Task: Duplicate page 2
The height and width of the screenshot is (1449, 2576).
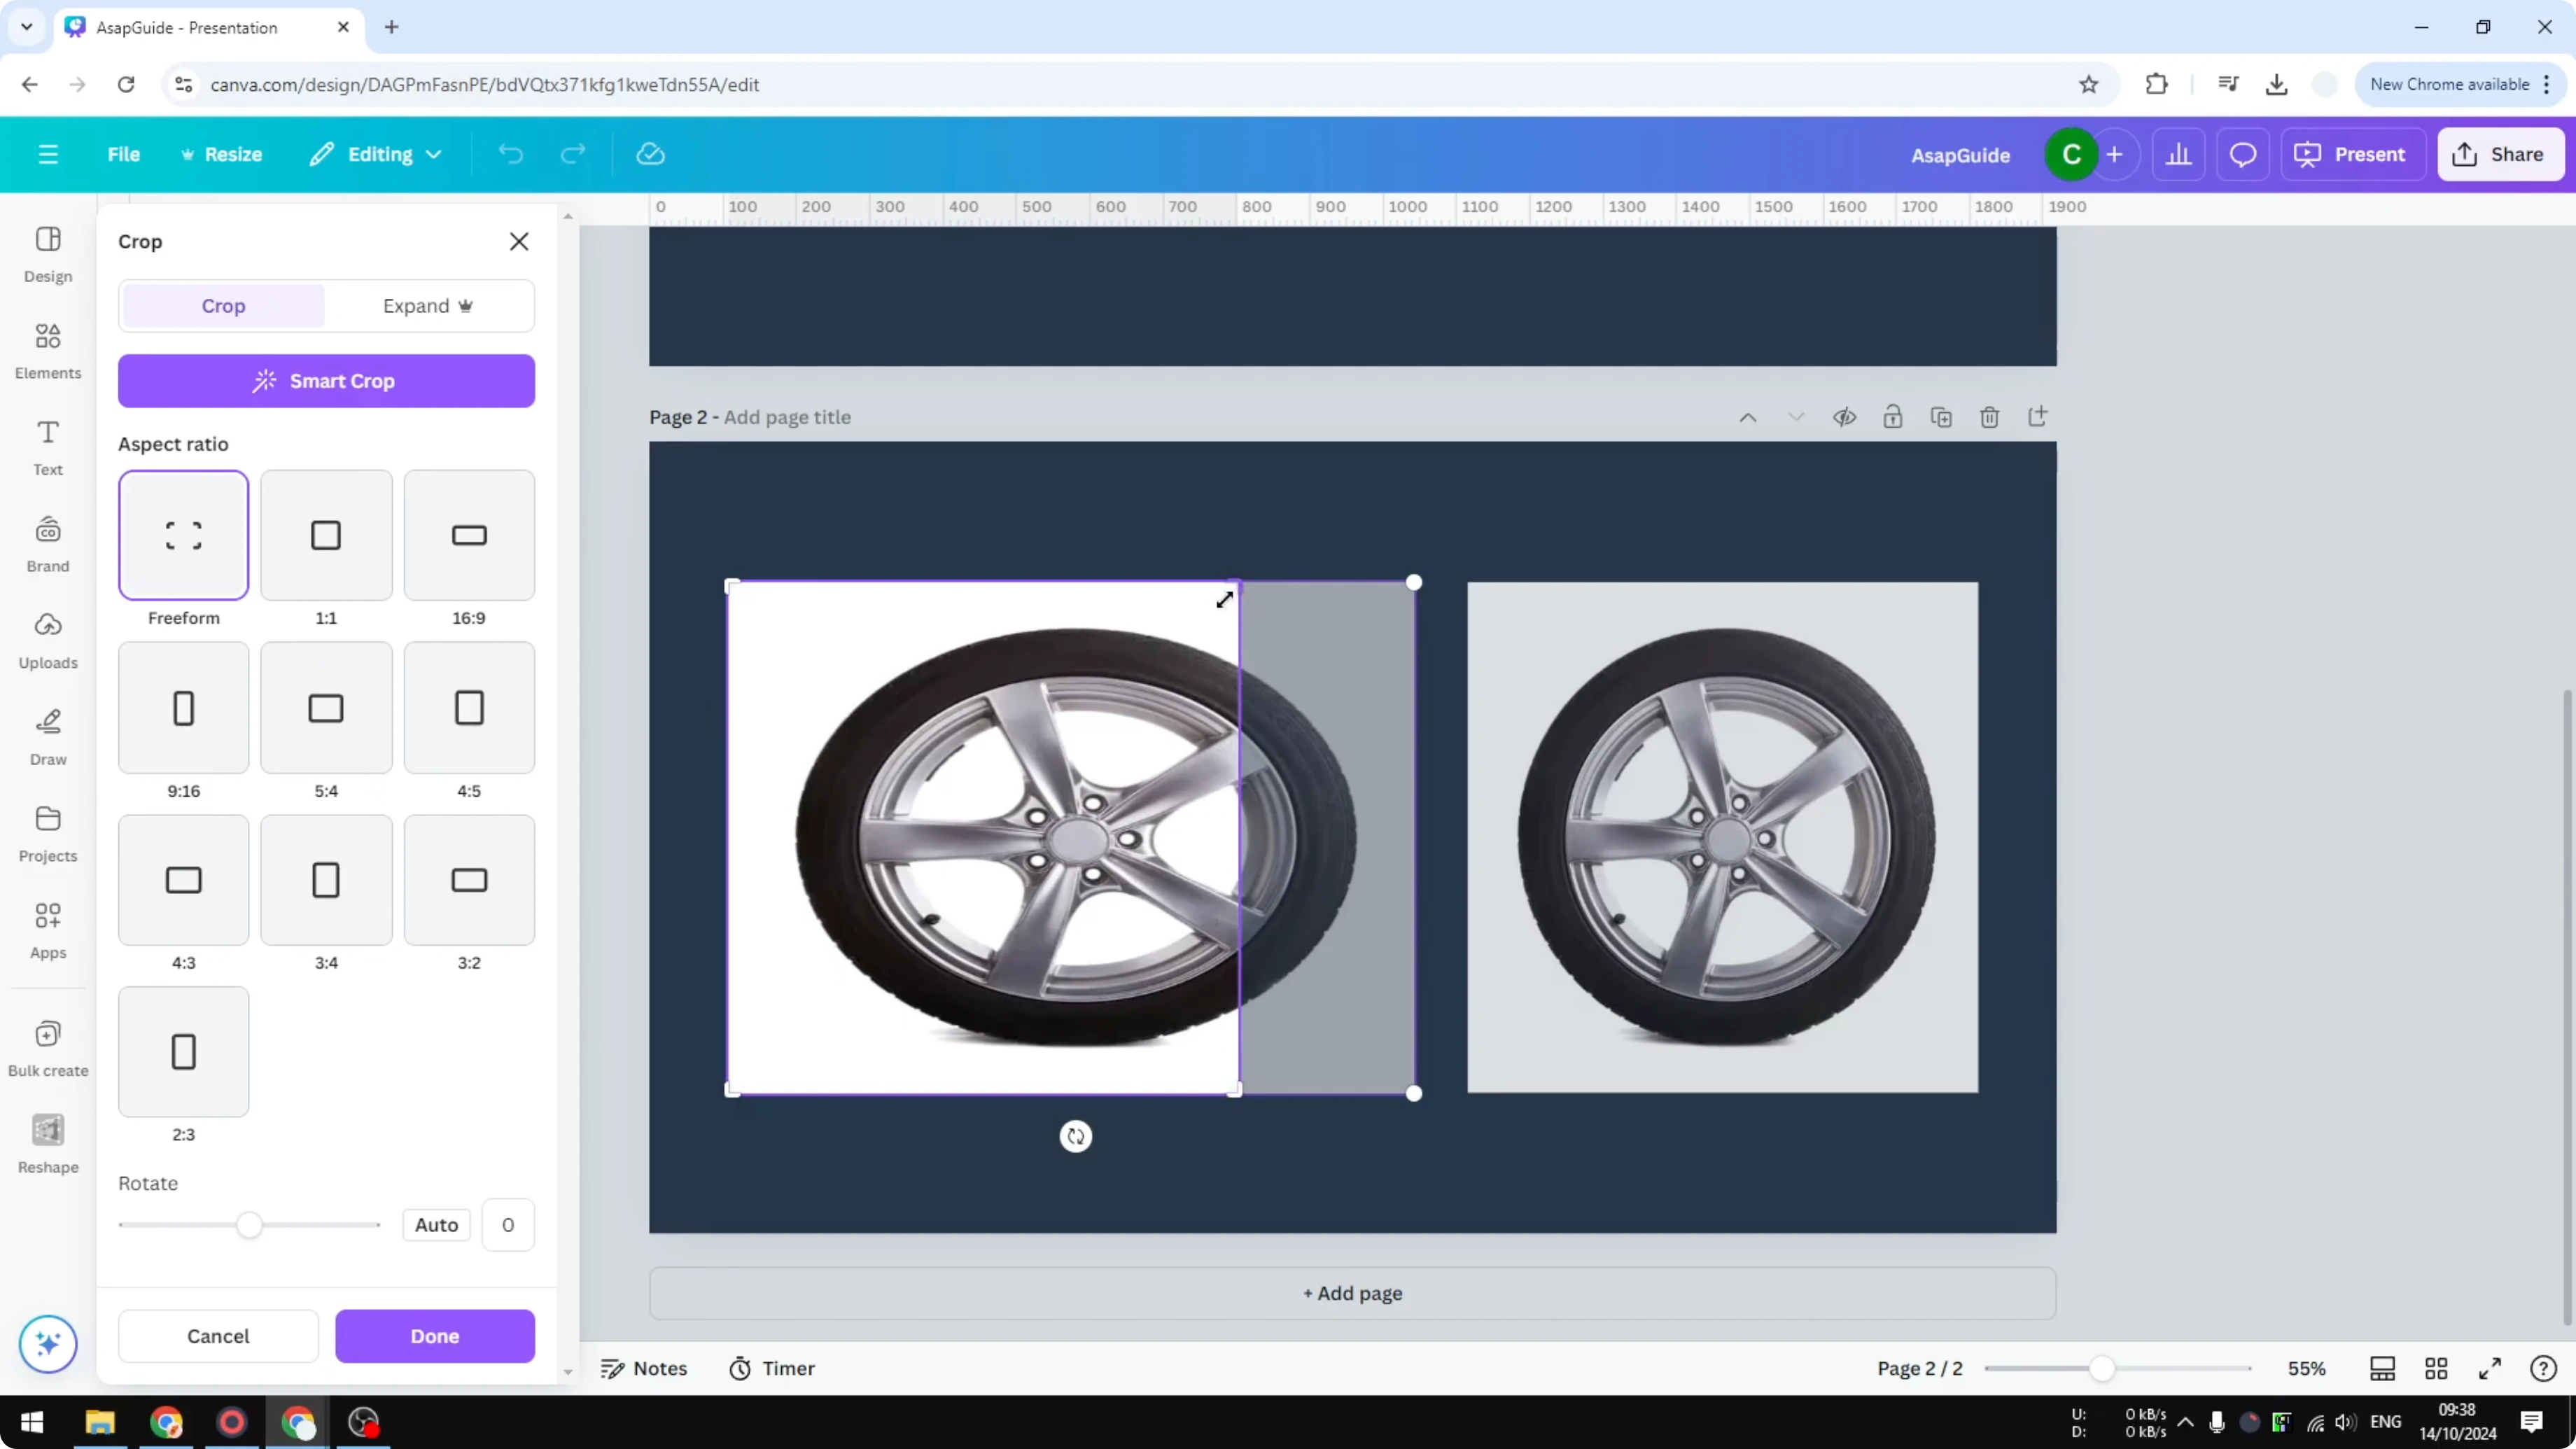Action: (x=1941, y=417)
